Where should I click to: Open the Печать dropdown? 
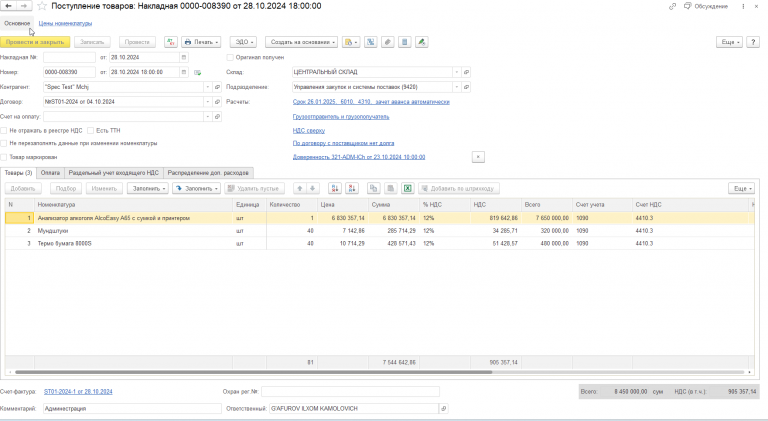pos(201,42)
